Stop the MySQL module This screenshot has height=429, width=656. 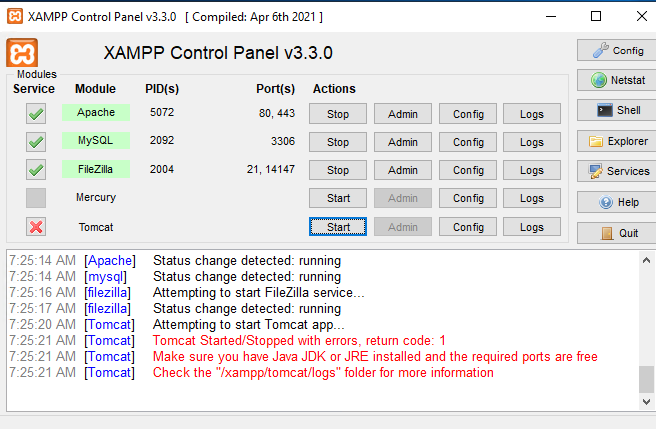pyautogui.click(x=338, y=142)
